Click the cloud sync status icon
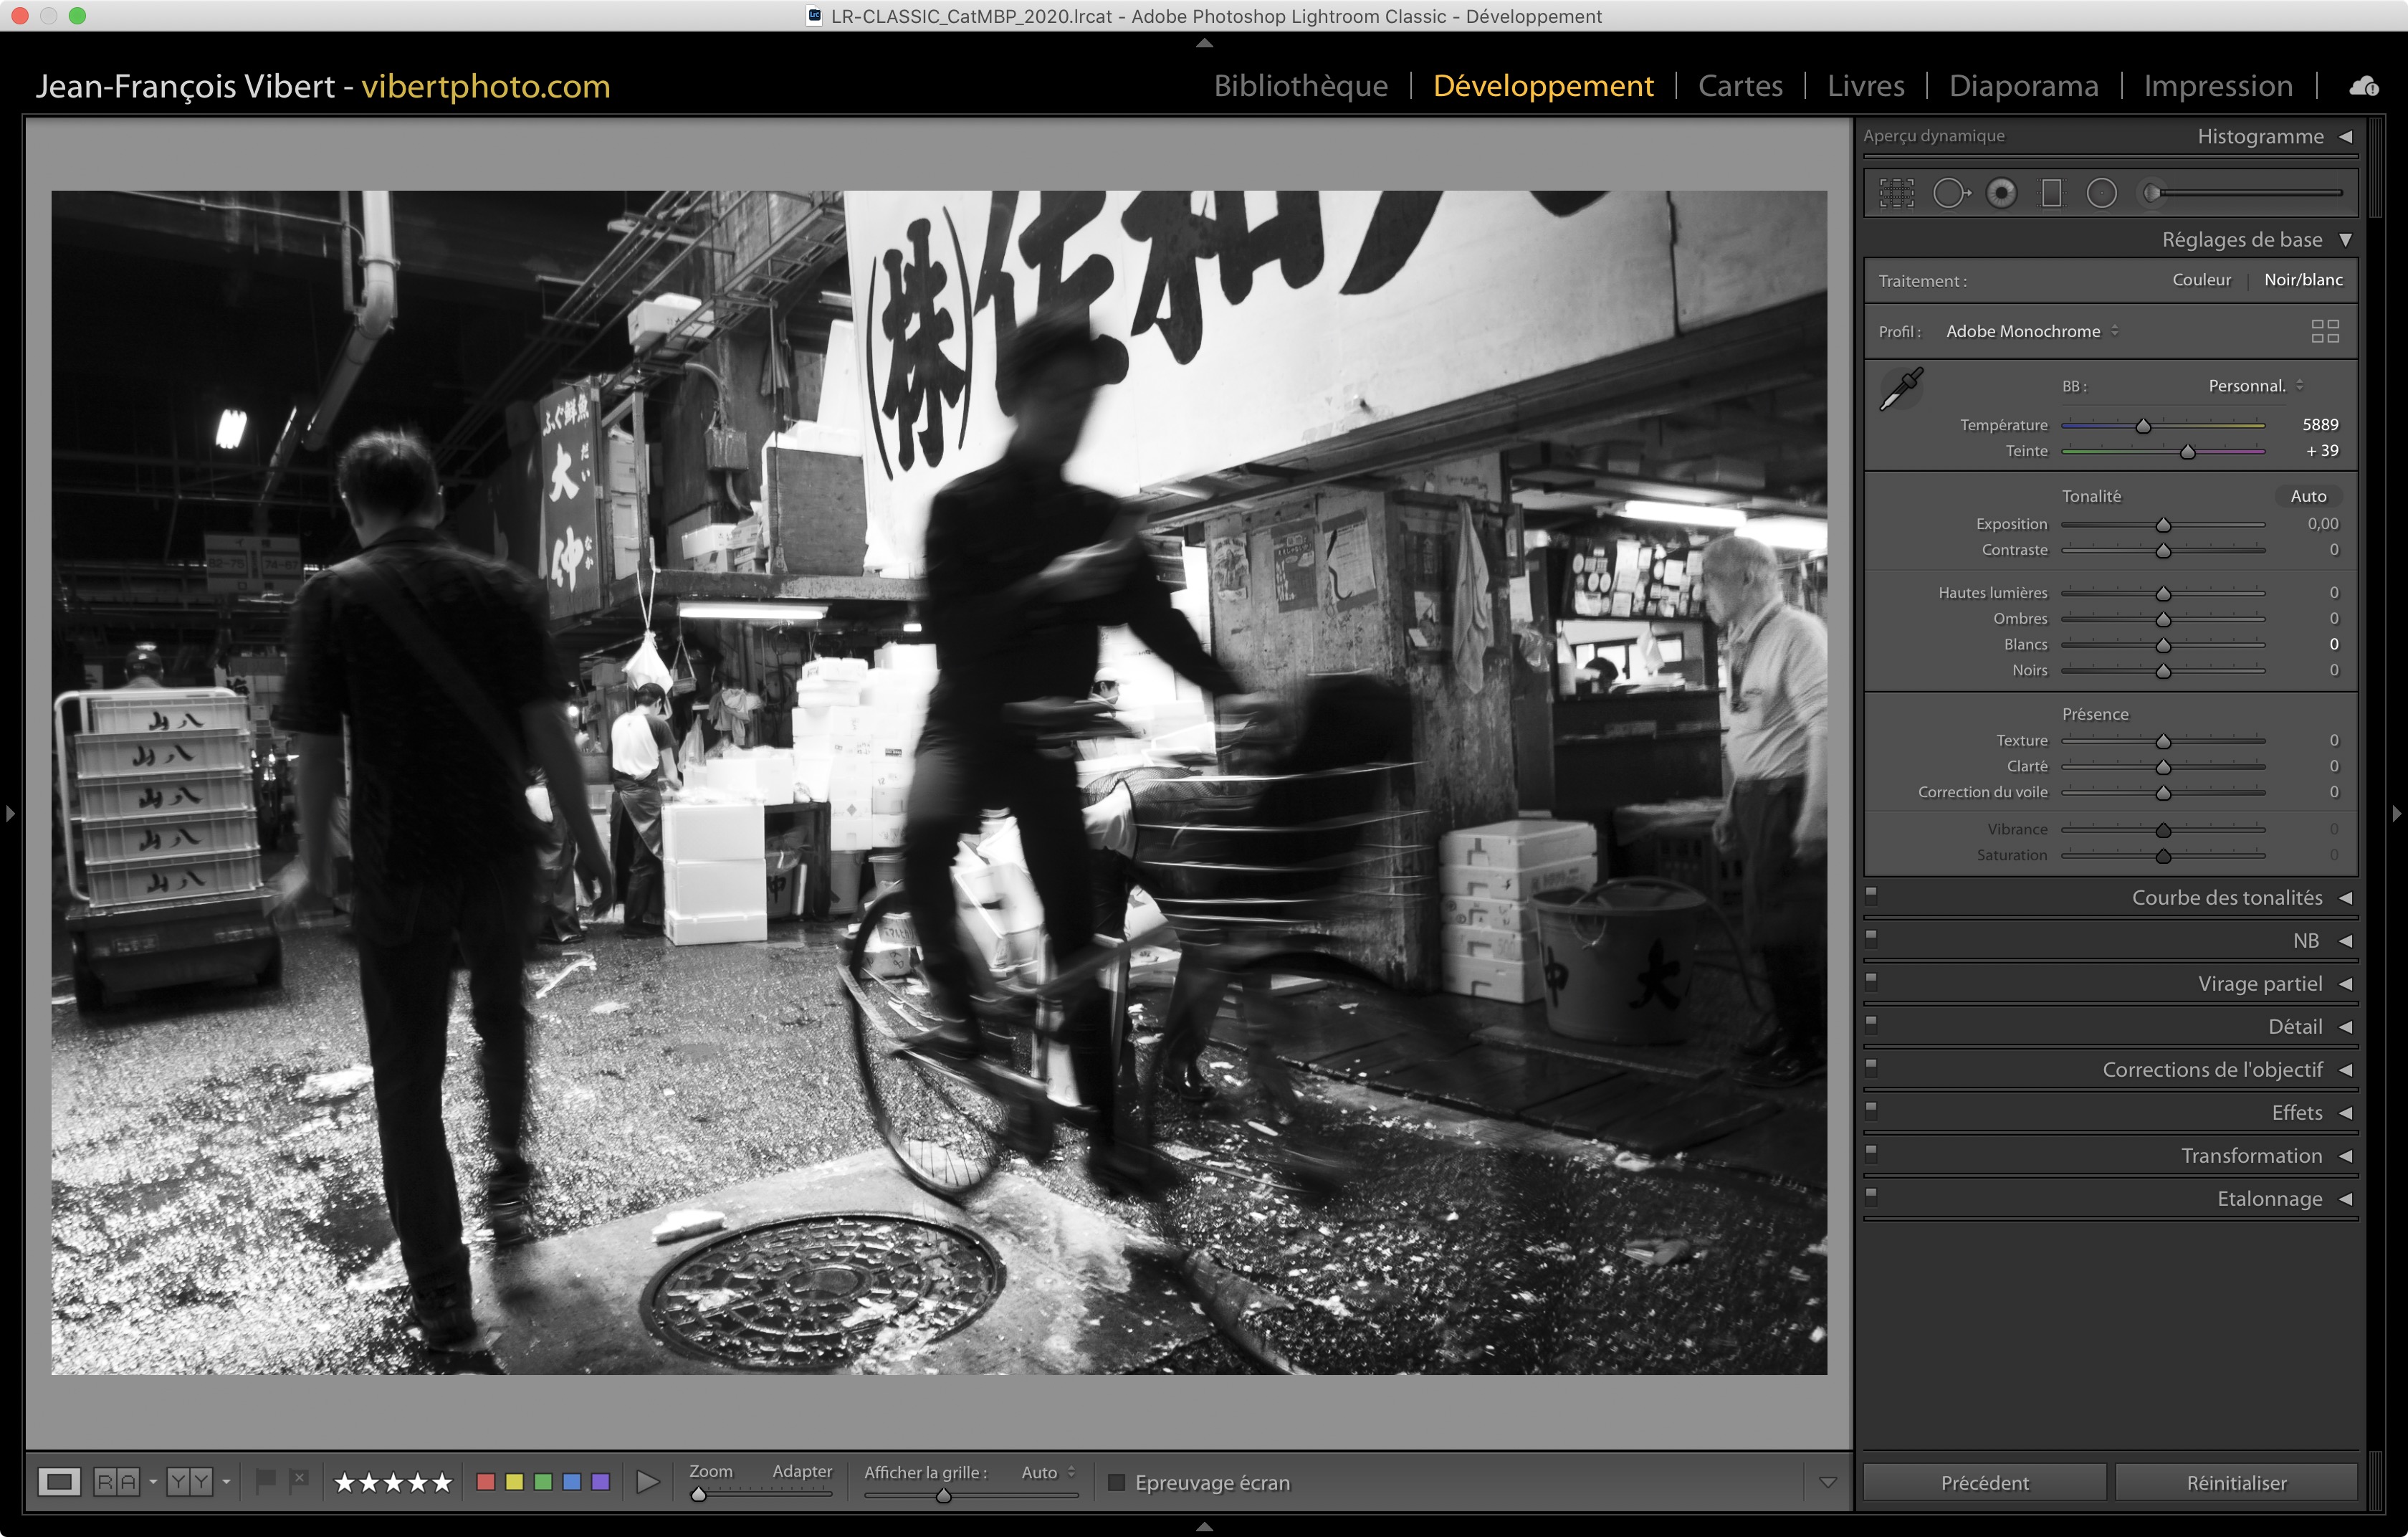2408x1537 pixels. [x=2364, y=86]
